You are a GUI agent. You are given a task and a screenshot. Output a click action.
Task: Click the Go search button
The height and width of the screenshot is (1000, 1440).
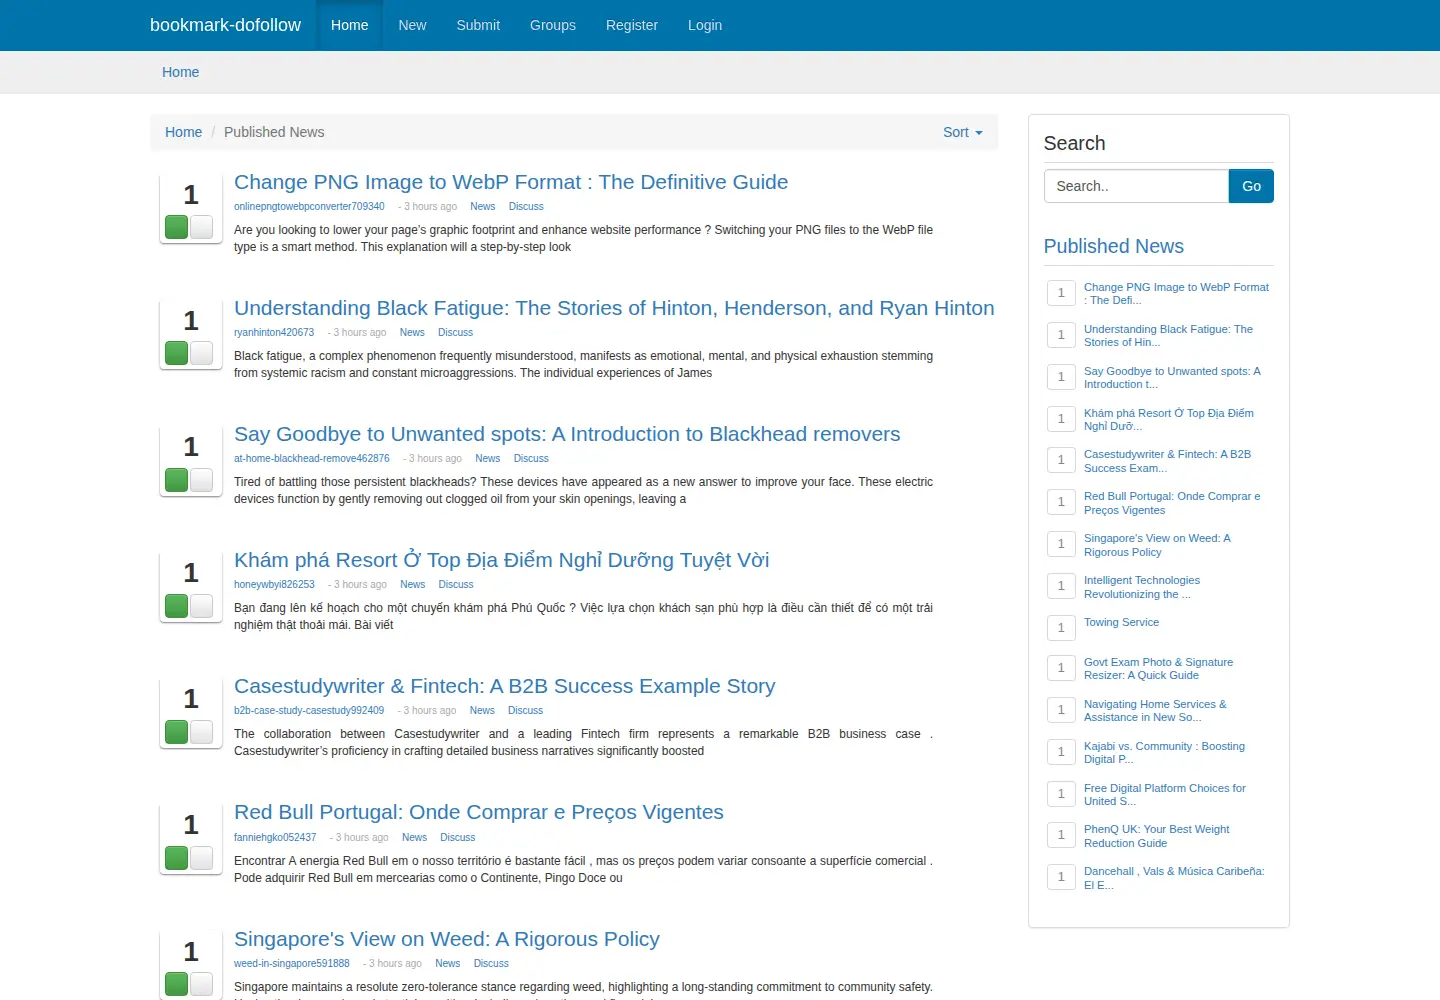1251,186
